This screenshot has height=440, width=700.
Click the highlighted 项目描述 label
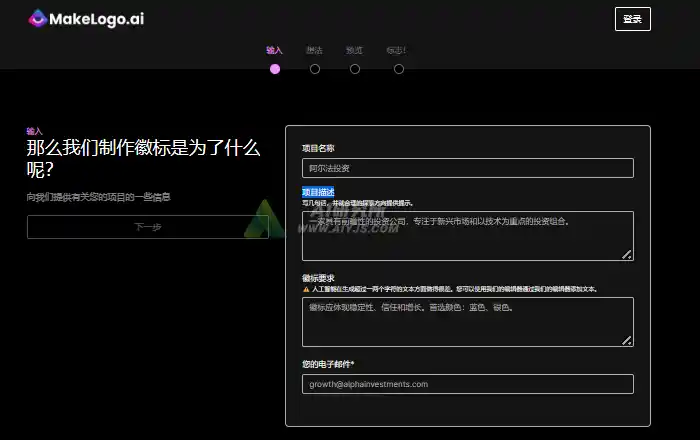(x=318, y=192)
